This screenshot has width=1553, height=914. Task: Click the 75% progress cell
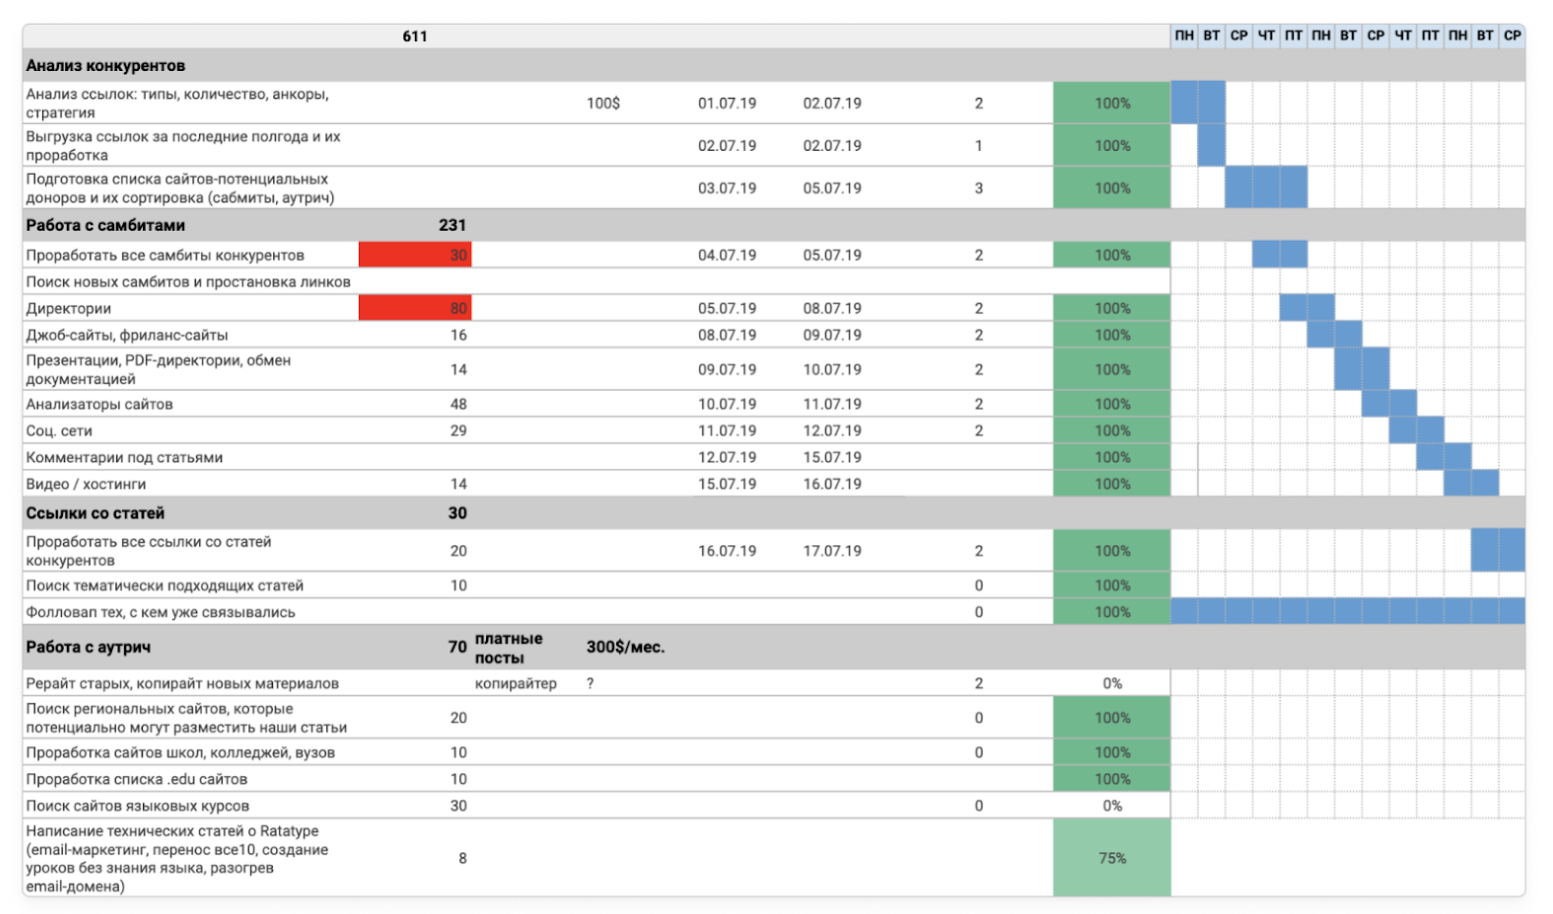click(1111, 858)
